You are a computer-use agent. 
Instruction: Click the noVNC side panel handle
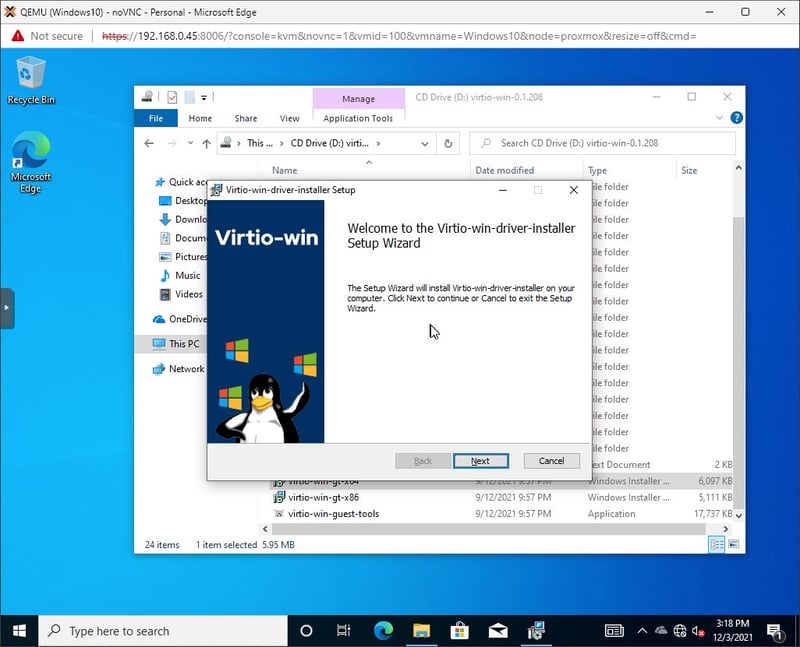[x=7, y=308]
